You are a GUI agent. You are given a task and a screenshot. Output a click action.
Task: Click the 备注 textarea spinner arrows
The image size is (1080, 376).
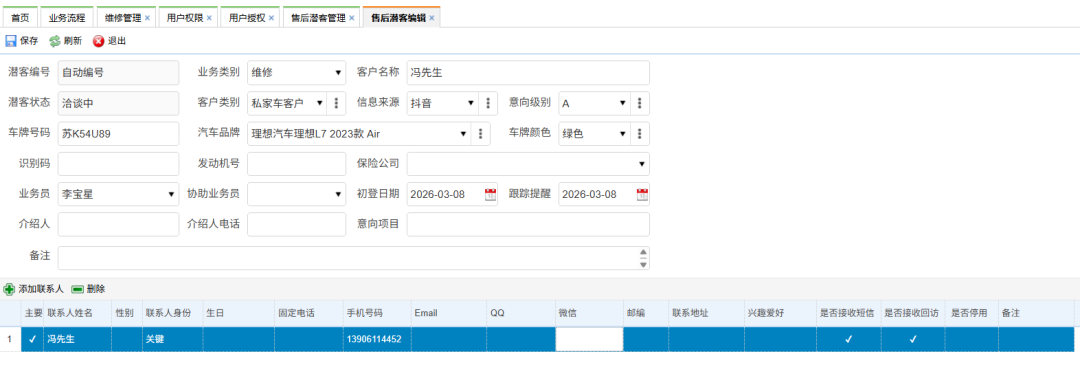pyautogui.click(x=643, y=258)
